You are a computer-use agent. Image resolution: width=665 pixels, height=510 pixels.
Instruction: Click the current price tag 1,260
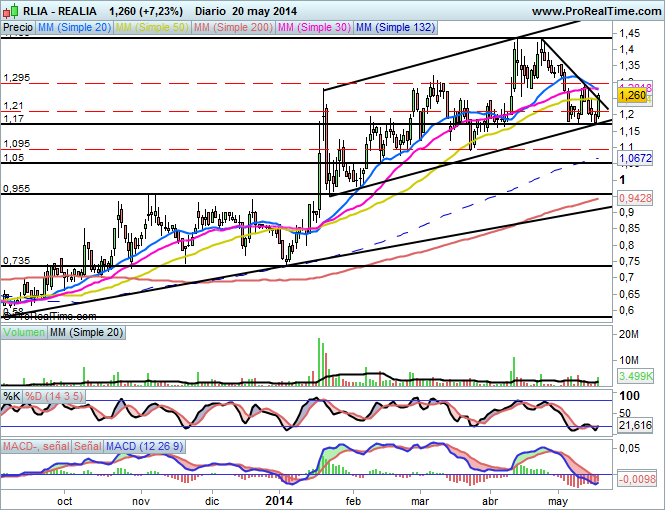[632, 95]
